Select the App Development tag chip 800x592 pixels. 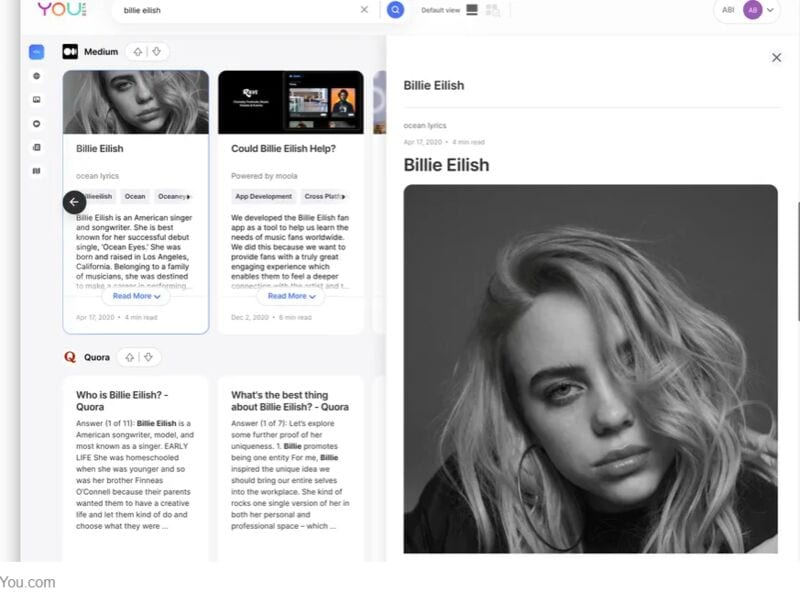pos(263,196)
